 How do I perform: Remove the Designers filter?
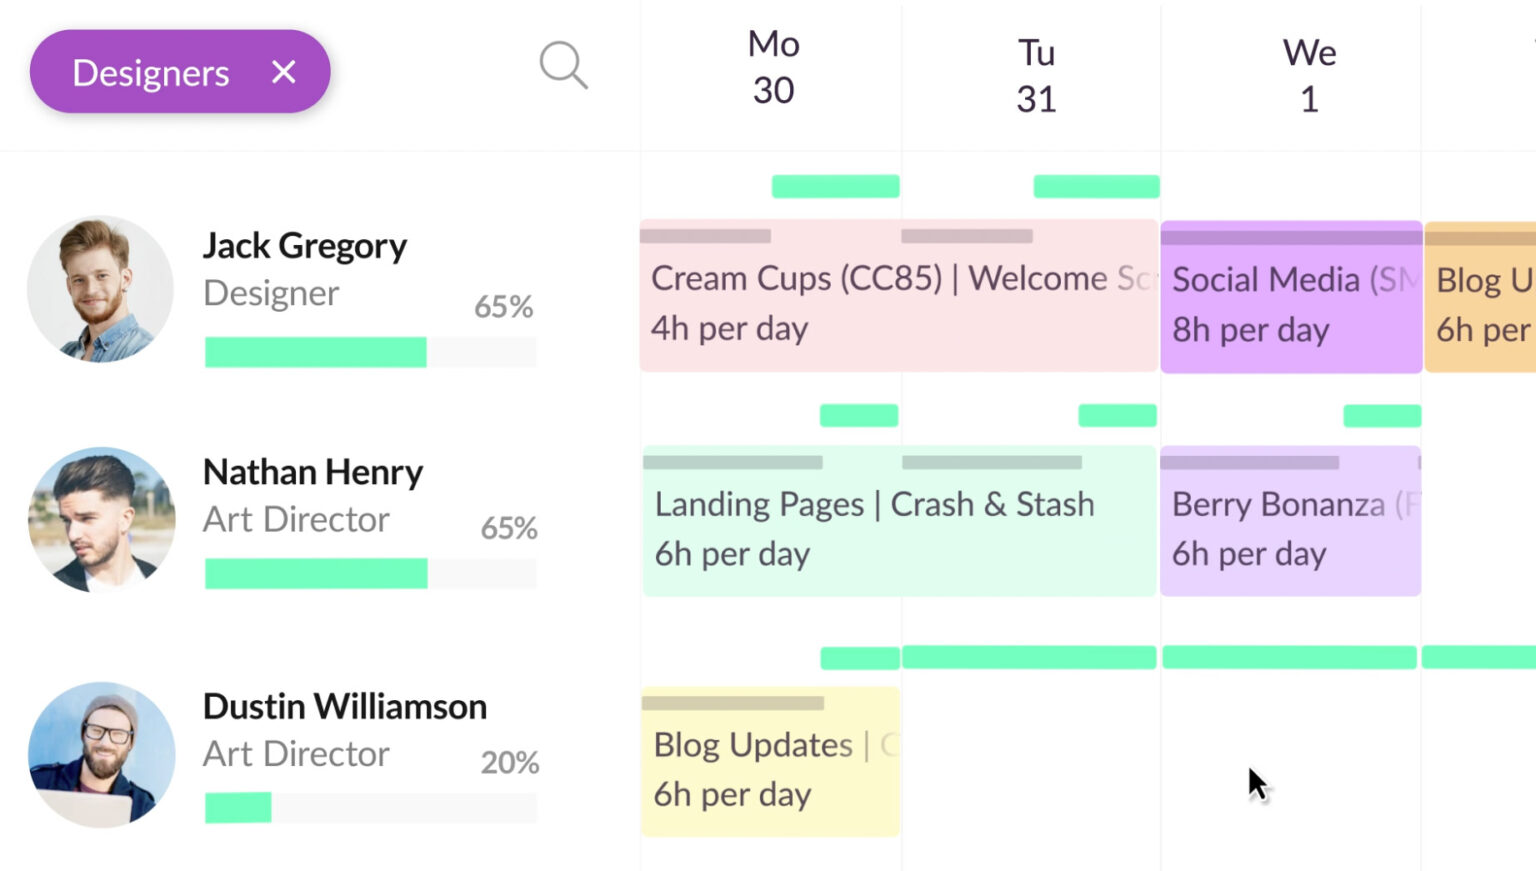point(284,71)
